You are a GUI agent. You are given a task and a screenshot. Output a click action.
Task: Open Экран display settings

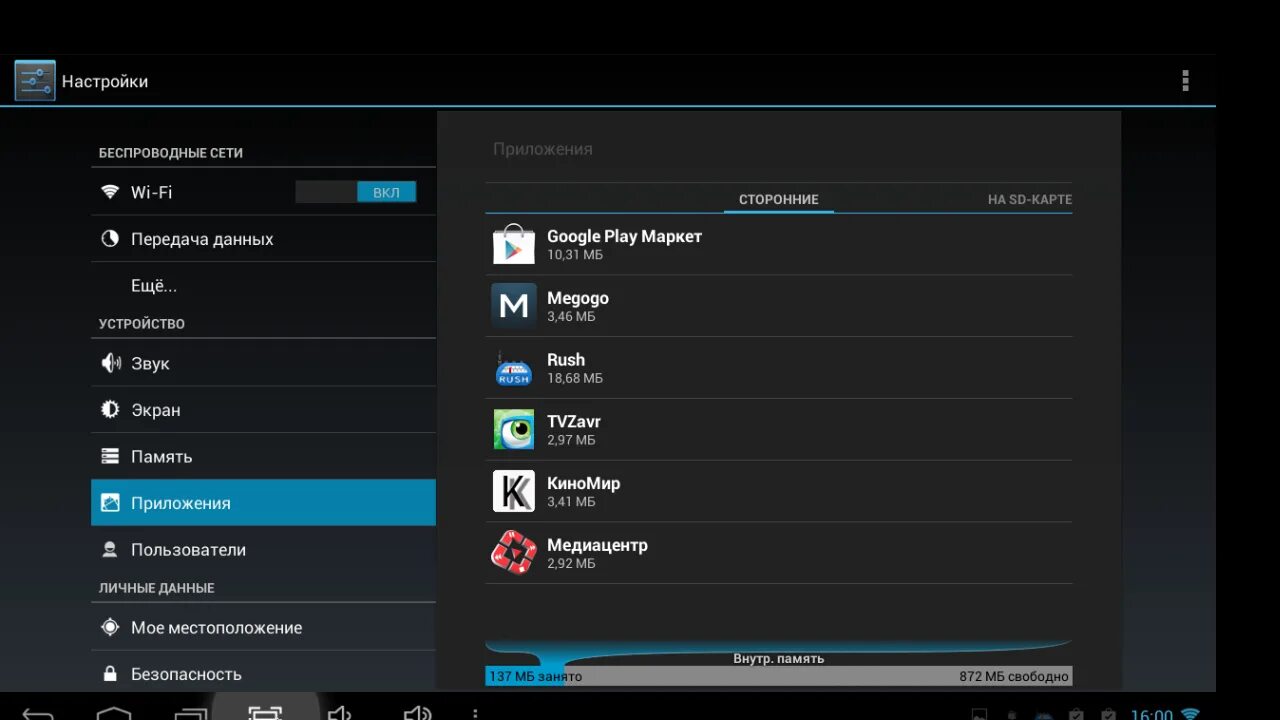(263, 410)
